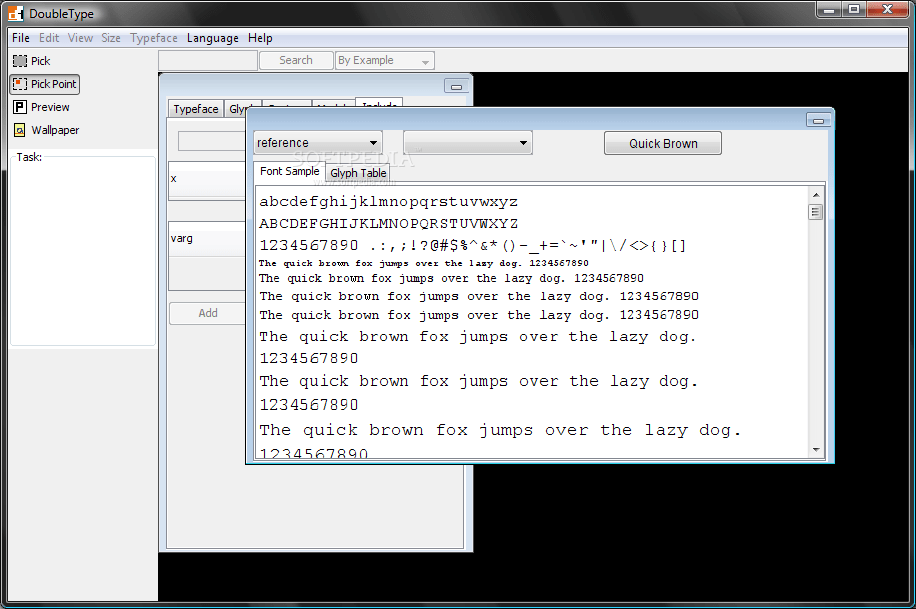This screenshot has width=916, height=609.
Task: Click the numbers and symbols sample line
Action: [x=473, y=245]
